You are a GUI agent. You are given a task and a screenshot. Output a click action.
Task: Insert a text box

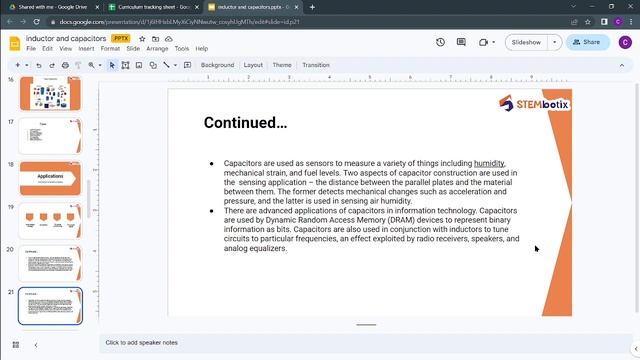pyautogui.click(x=125, y=65)
